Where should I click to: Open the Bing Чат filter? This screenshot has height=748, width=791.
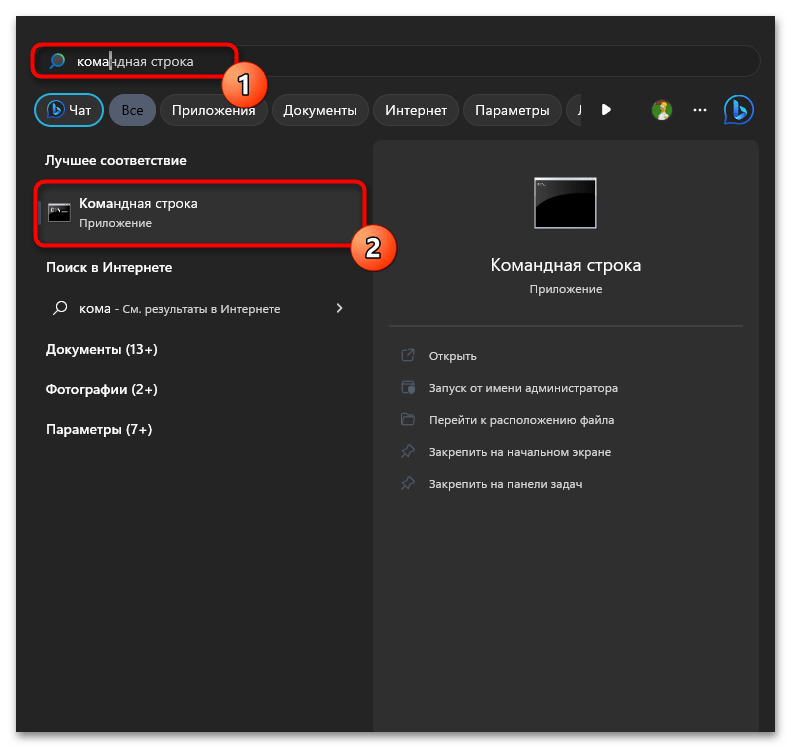(69, 110)
